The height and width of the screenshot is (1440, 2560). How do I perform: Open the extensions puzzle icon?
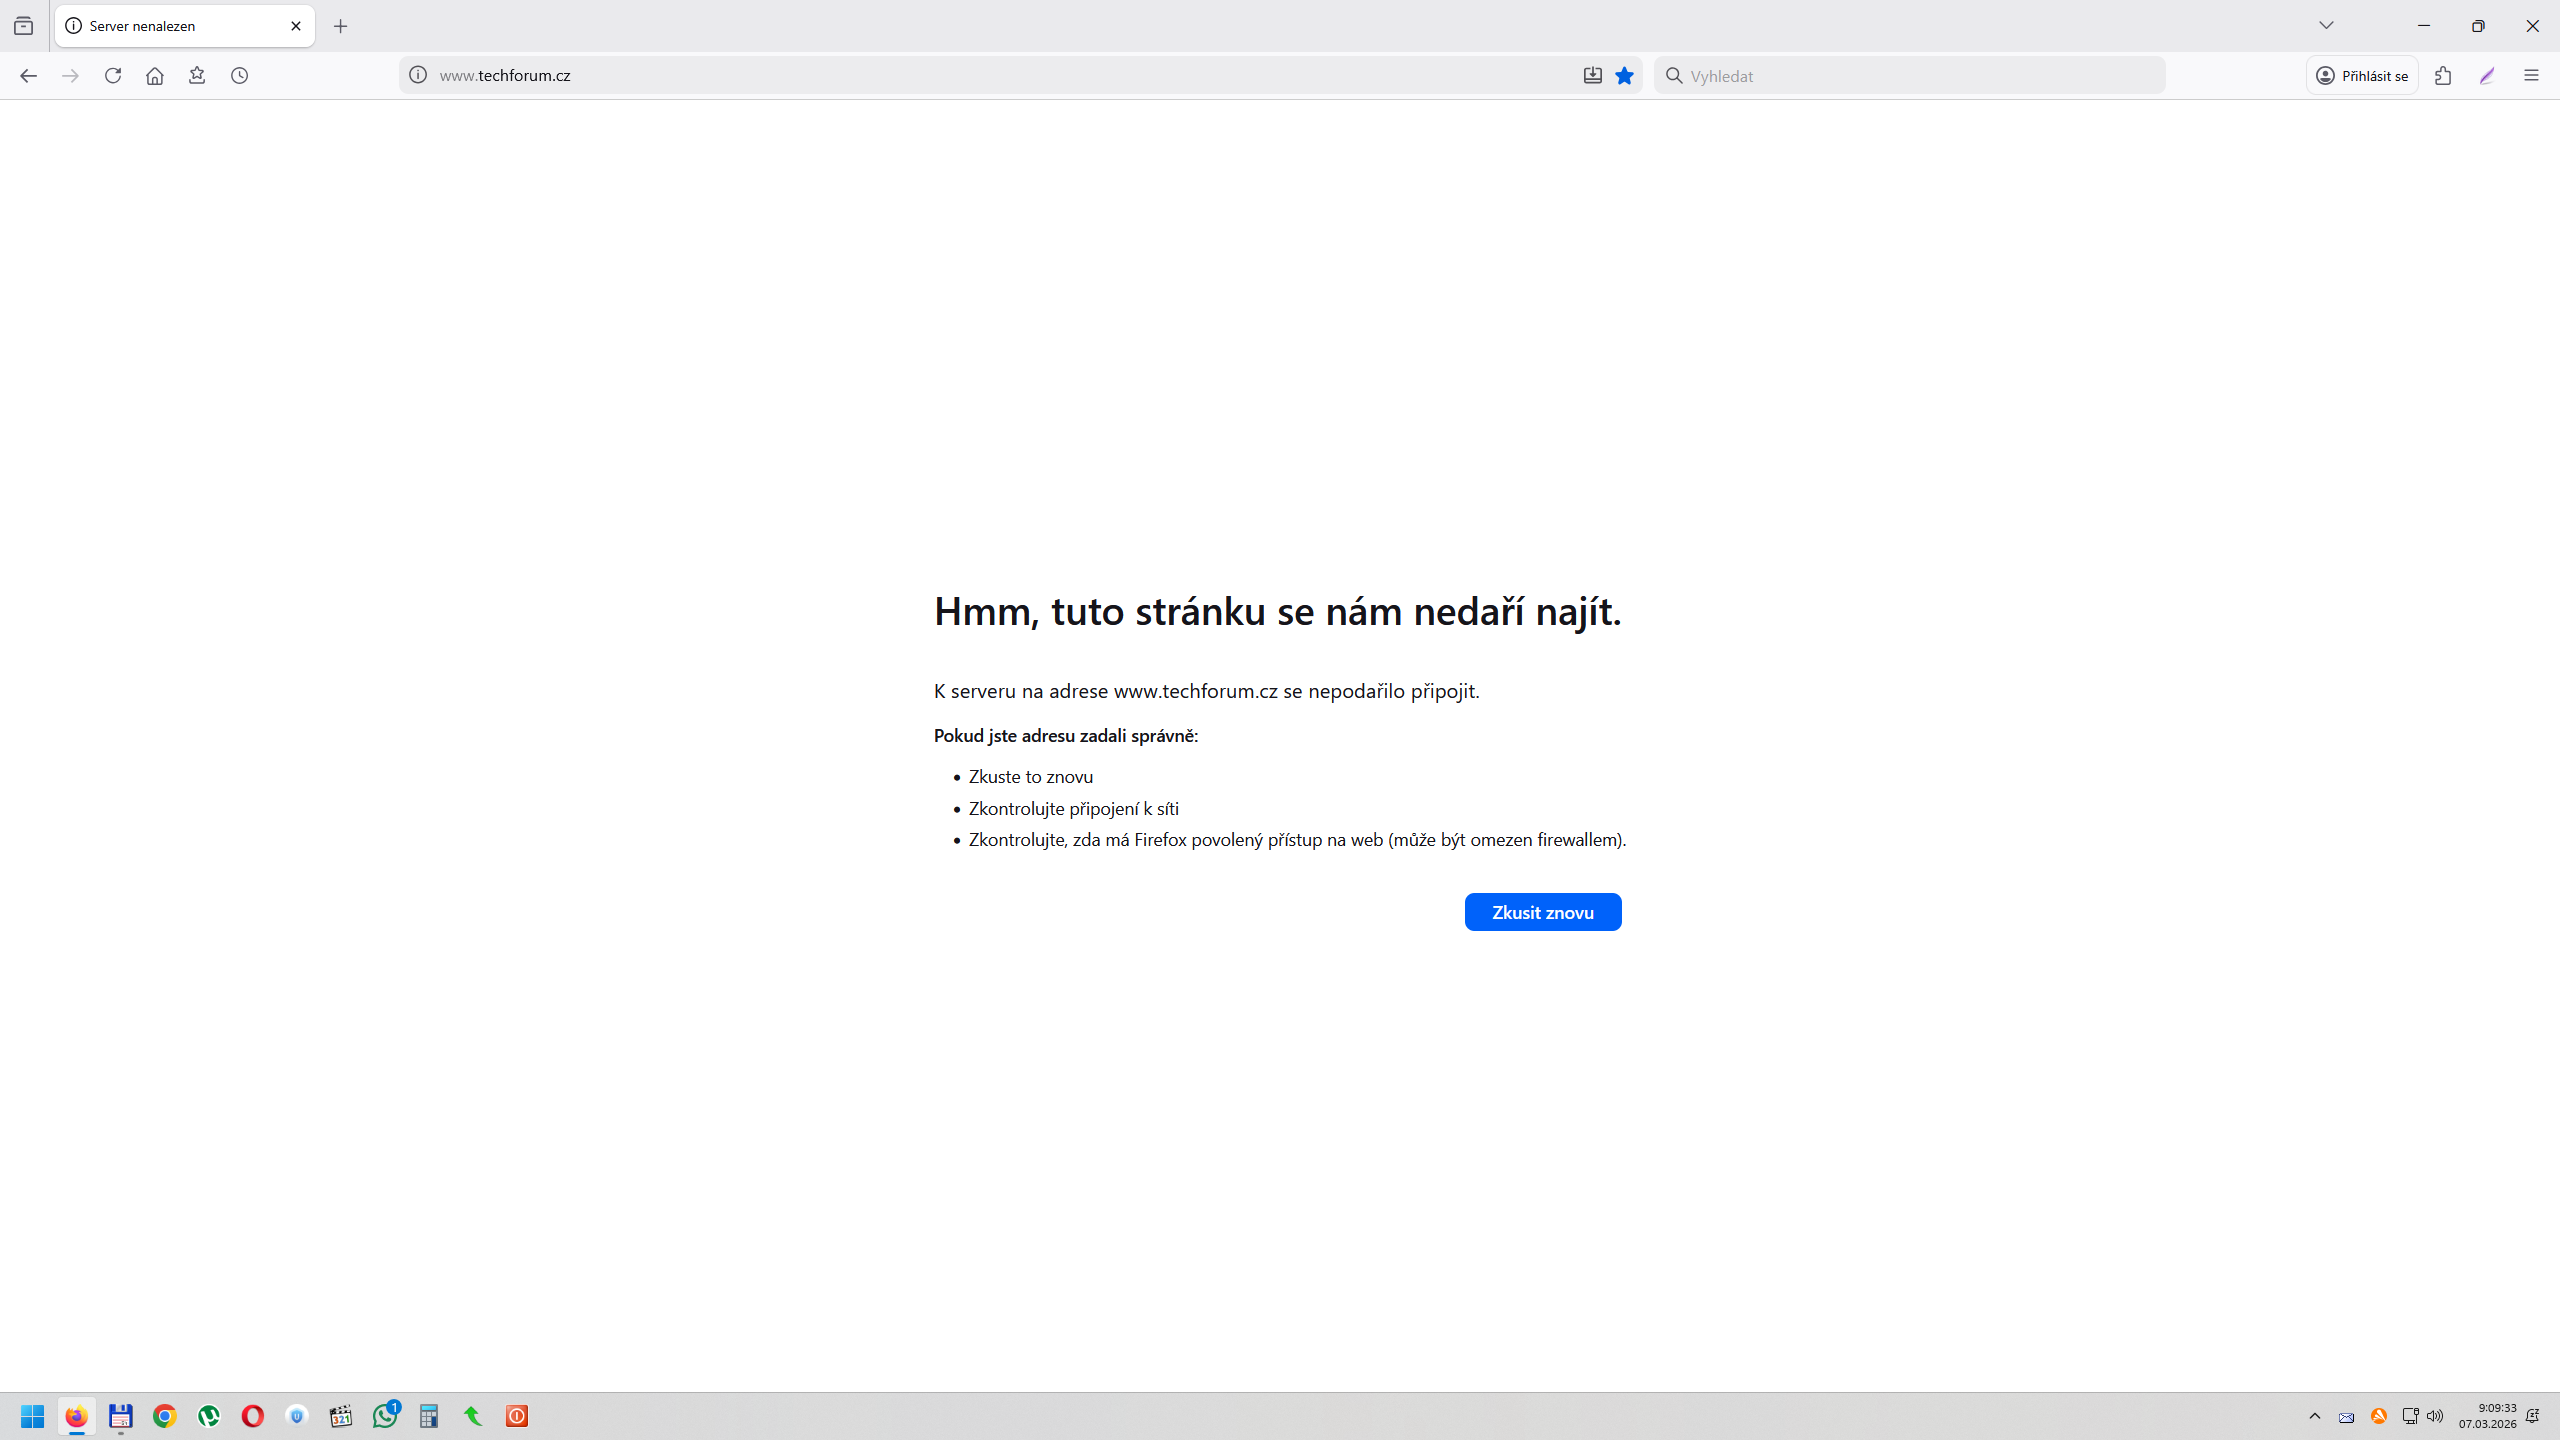click(x=2443, y=75)
